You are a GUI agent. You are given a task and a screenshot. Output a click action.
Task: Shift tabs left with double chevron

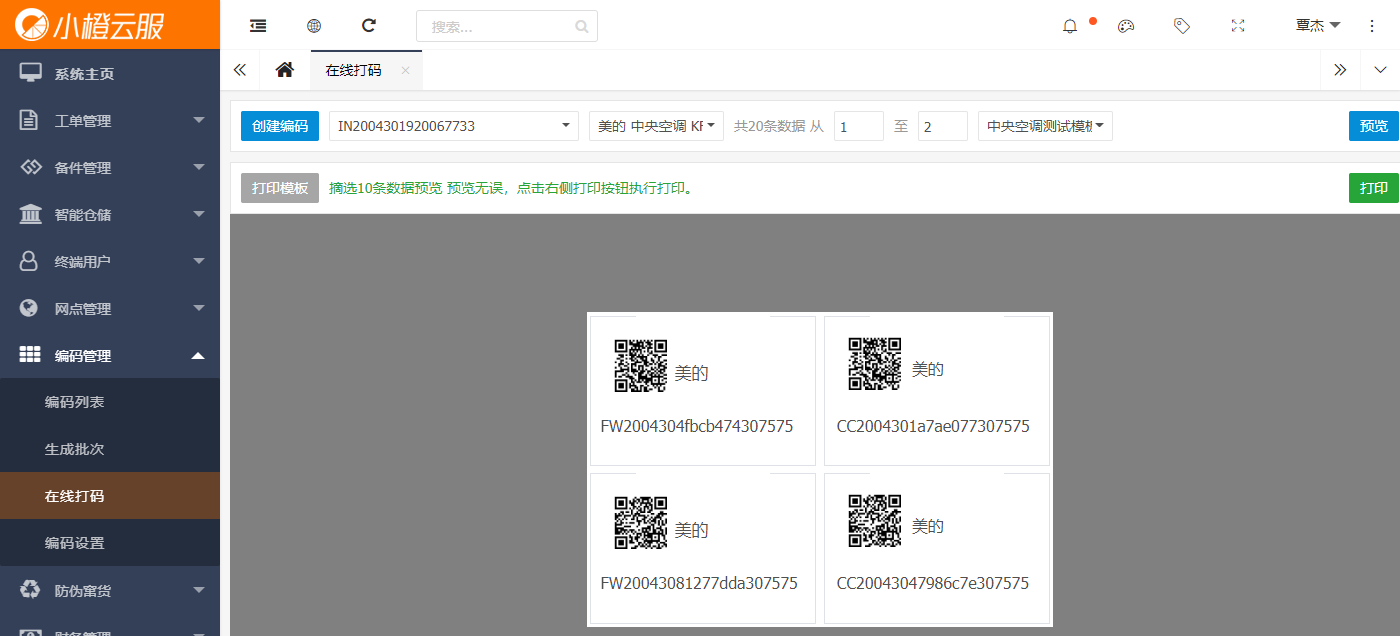pyautogui.click(x=239, y=70)
